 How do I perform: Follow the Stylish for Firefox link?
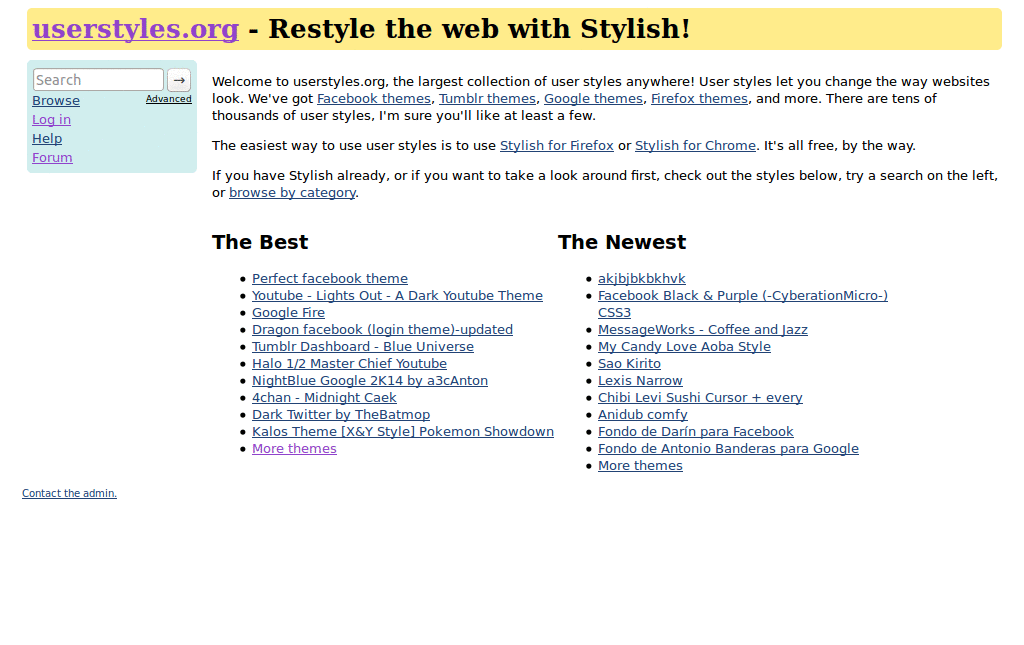click(x=556, y=146)
